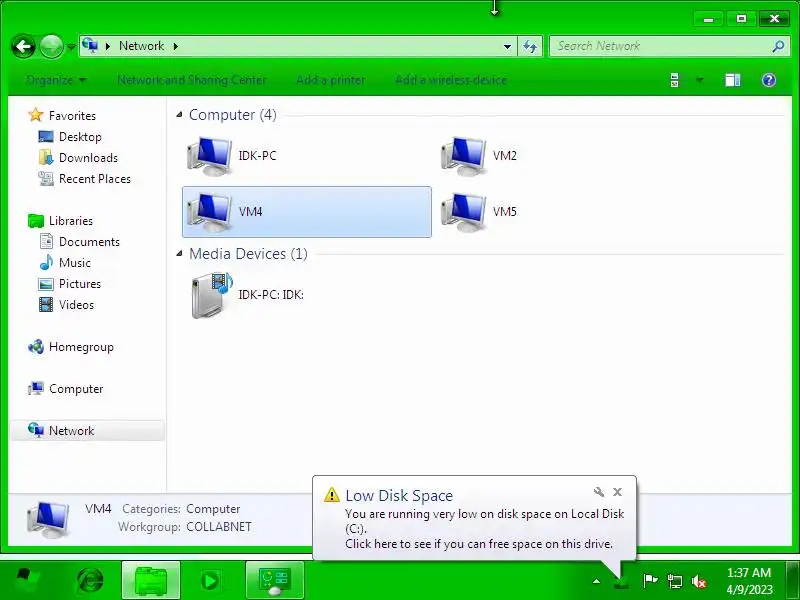This screenshot has width=800, height=600.
Task: Go back with the Back arrow button
Action: pos(23,46)
